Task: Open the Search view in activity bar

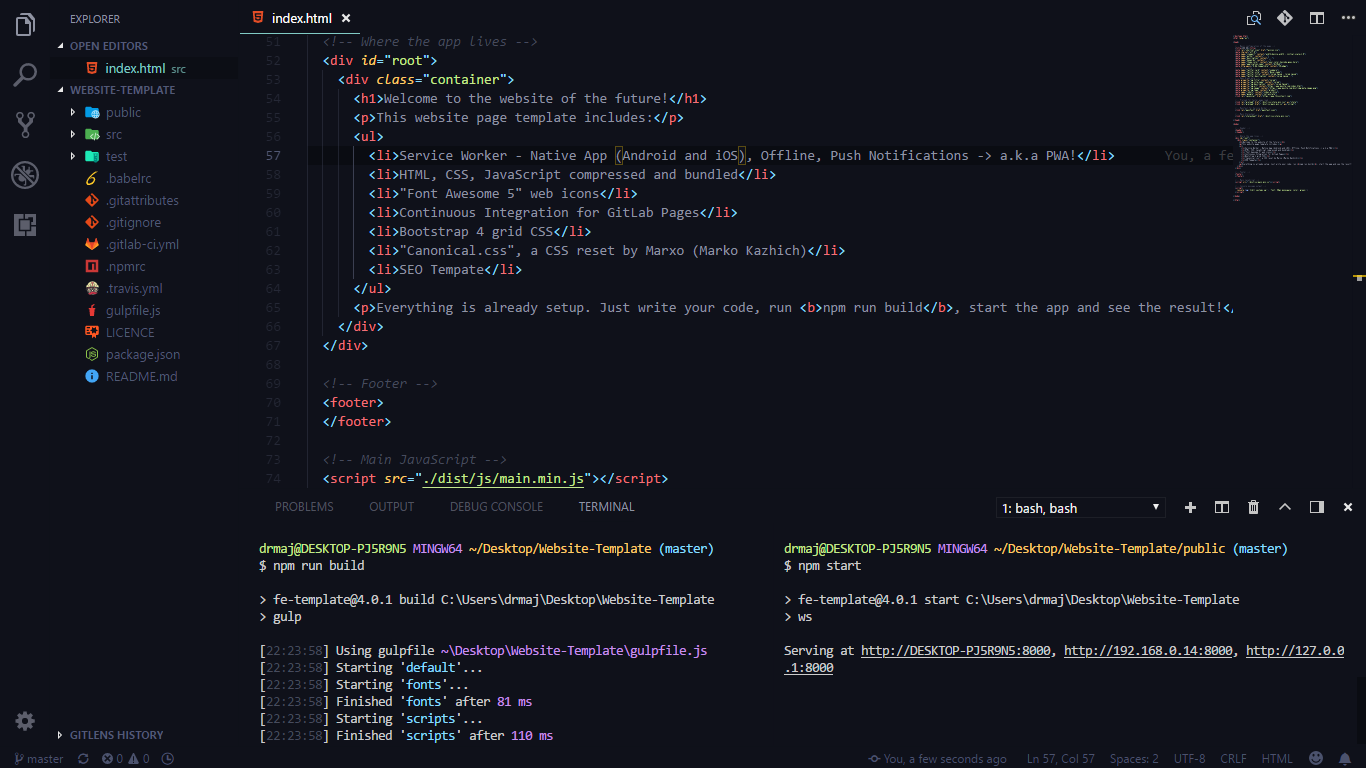Action: tap(25, 75)
